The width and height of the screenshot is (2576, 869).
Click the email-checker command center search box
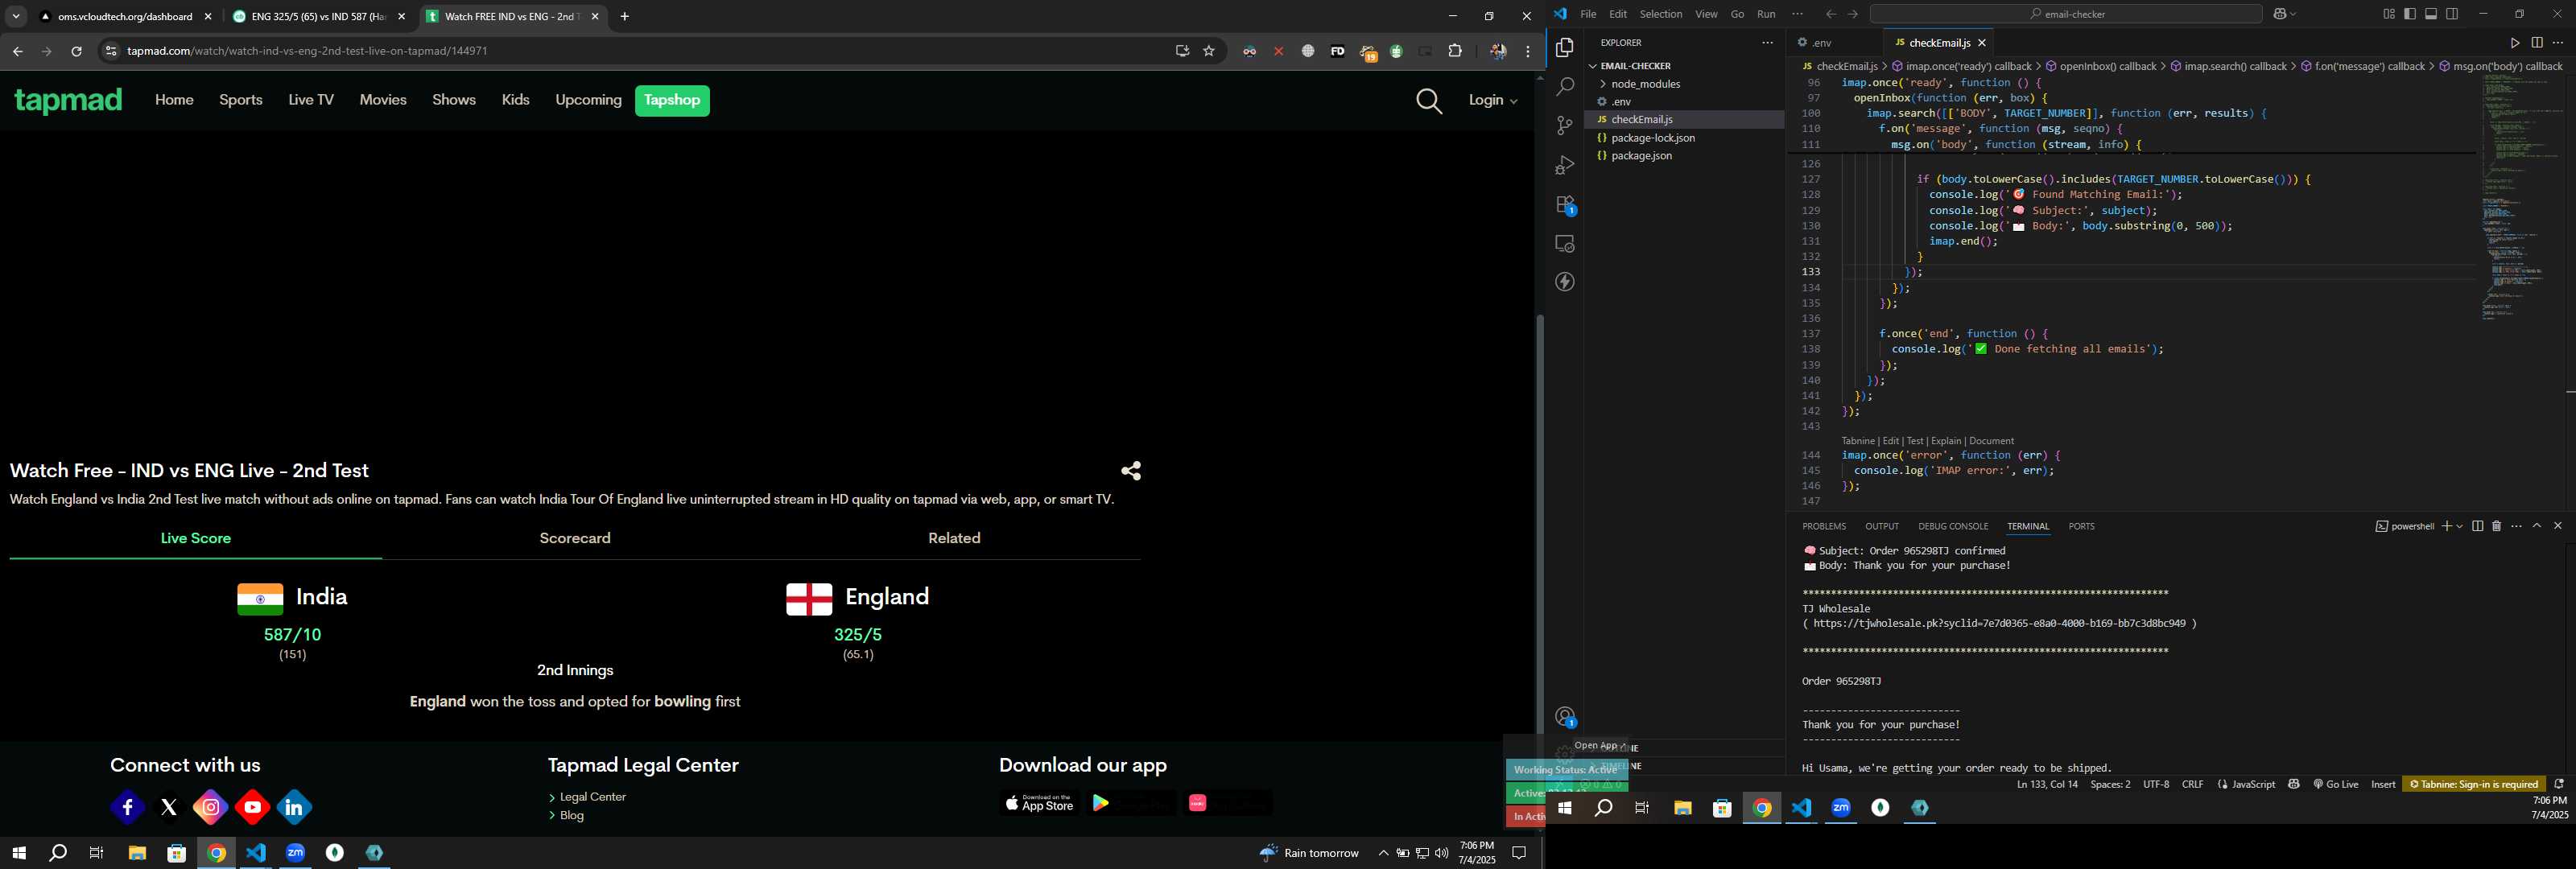2066,14
